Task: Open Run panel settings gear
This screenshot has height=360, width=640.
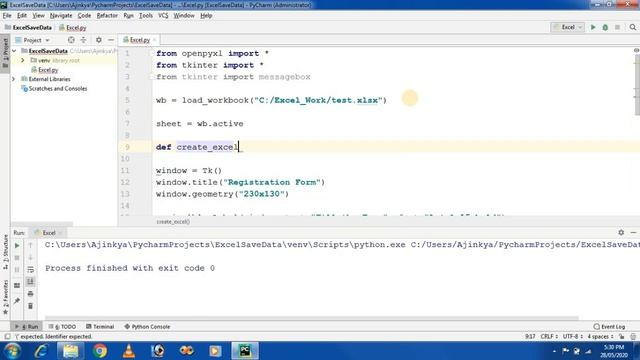Action: (x=621, y=232)
